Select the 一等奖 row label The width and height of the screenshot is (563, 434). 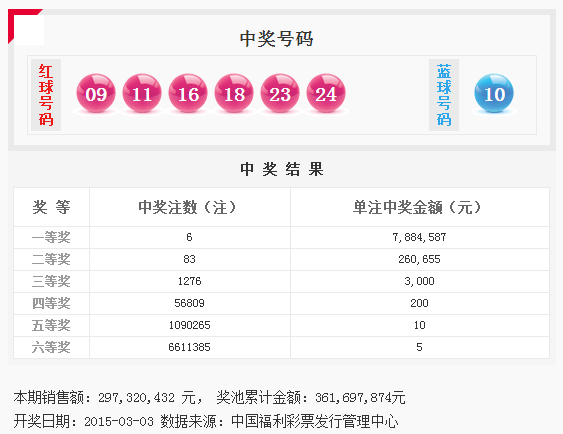(x=51, y=237)
